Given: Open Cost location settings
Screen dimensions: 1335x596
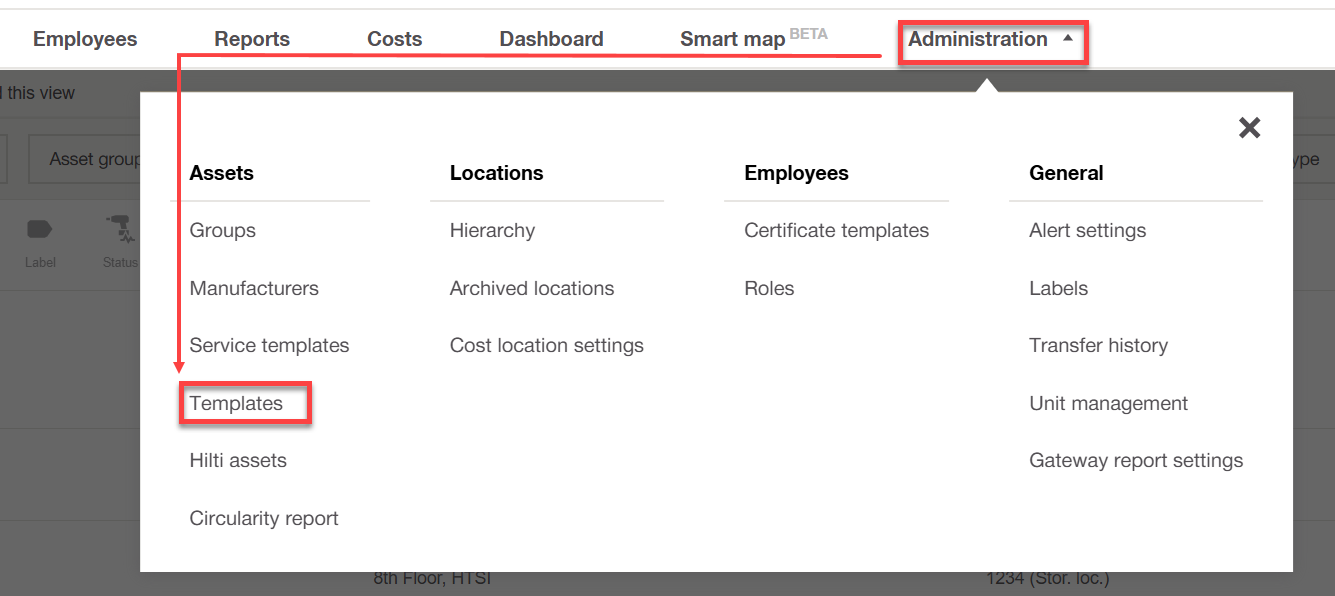Looking at the screenshot, I should click(x=547, y=346).
